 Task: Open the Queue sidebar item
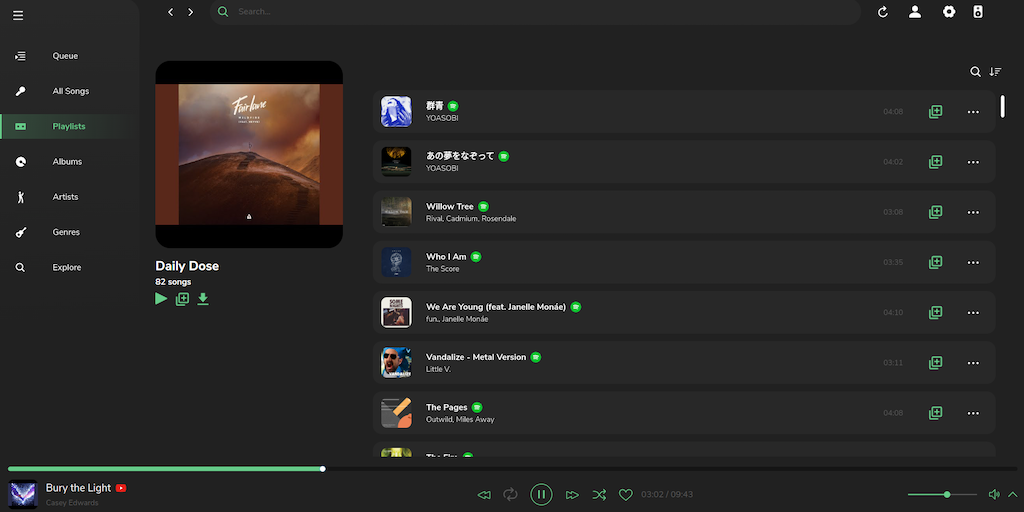[69, 56]
